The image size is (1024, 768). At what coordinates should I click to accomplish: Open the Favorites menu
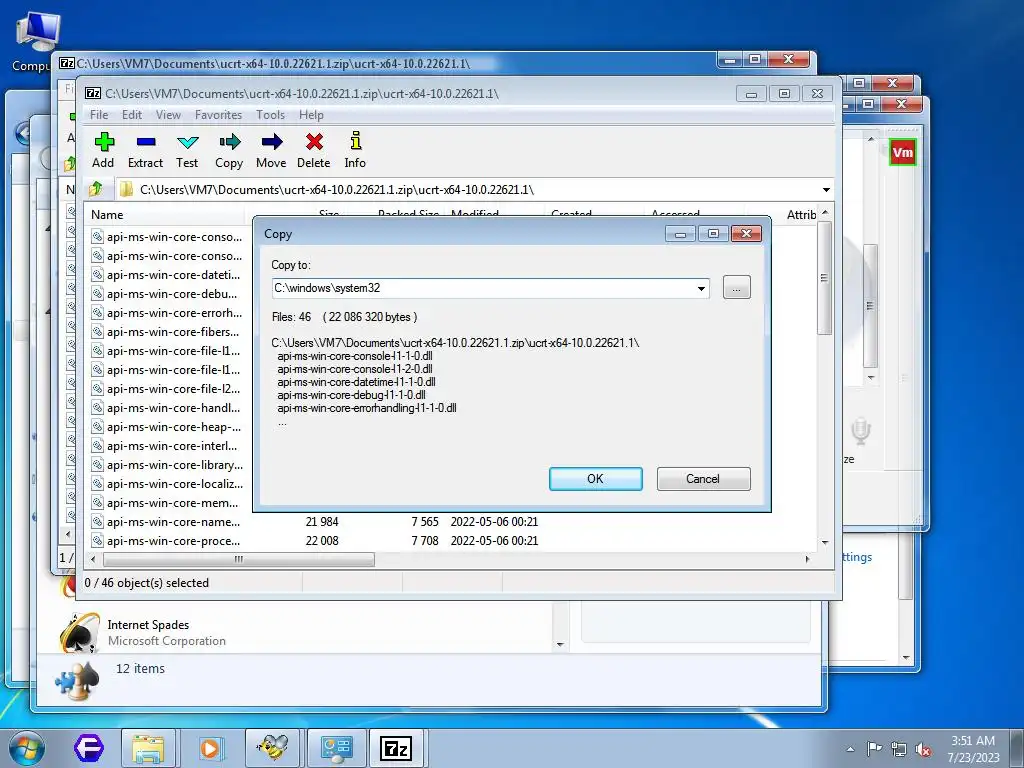[219, 115]
